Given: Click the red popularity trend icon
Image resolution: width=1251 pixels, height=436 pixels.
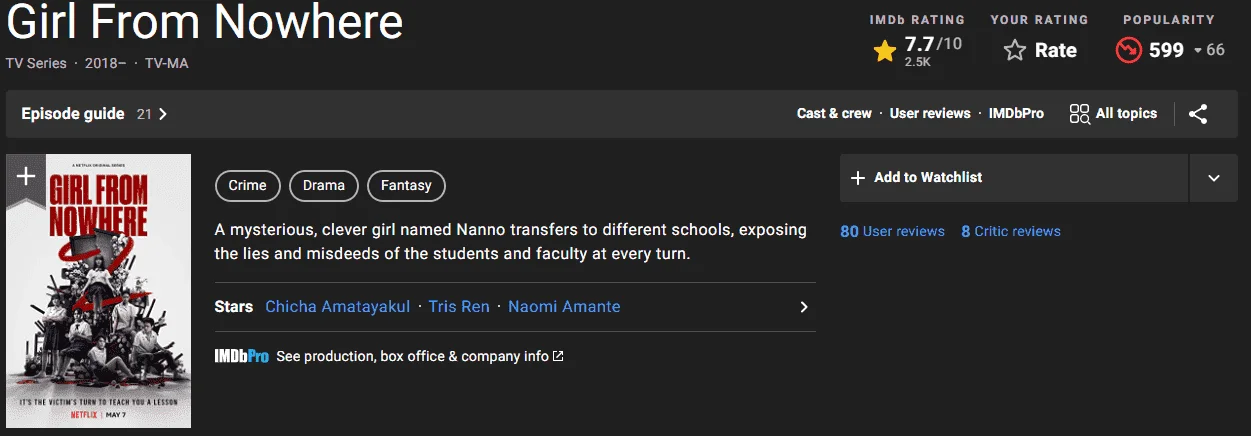Looking at the screenshot, I should tap(1129, 50).
